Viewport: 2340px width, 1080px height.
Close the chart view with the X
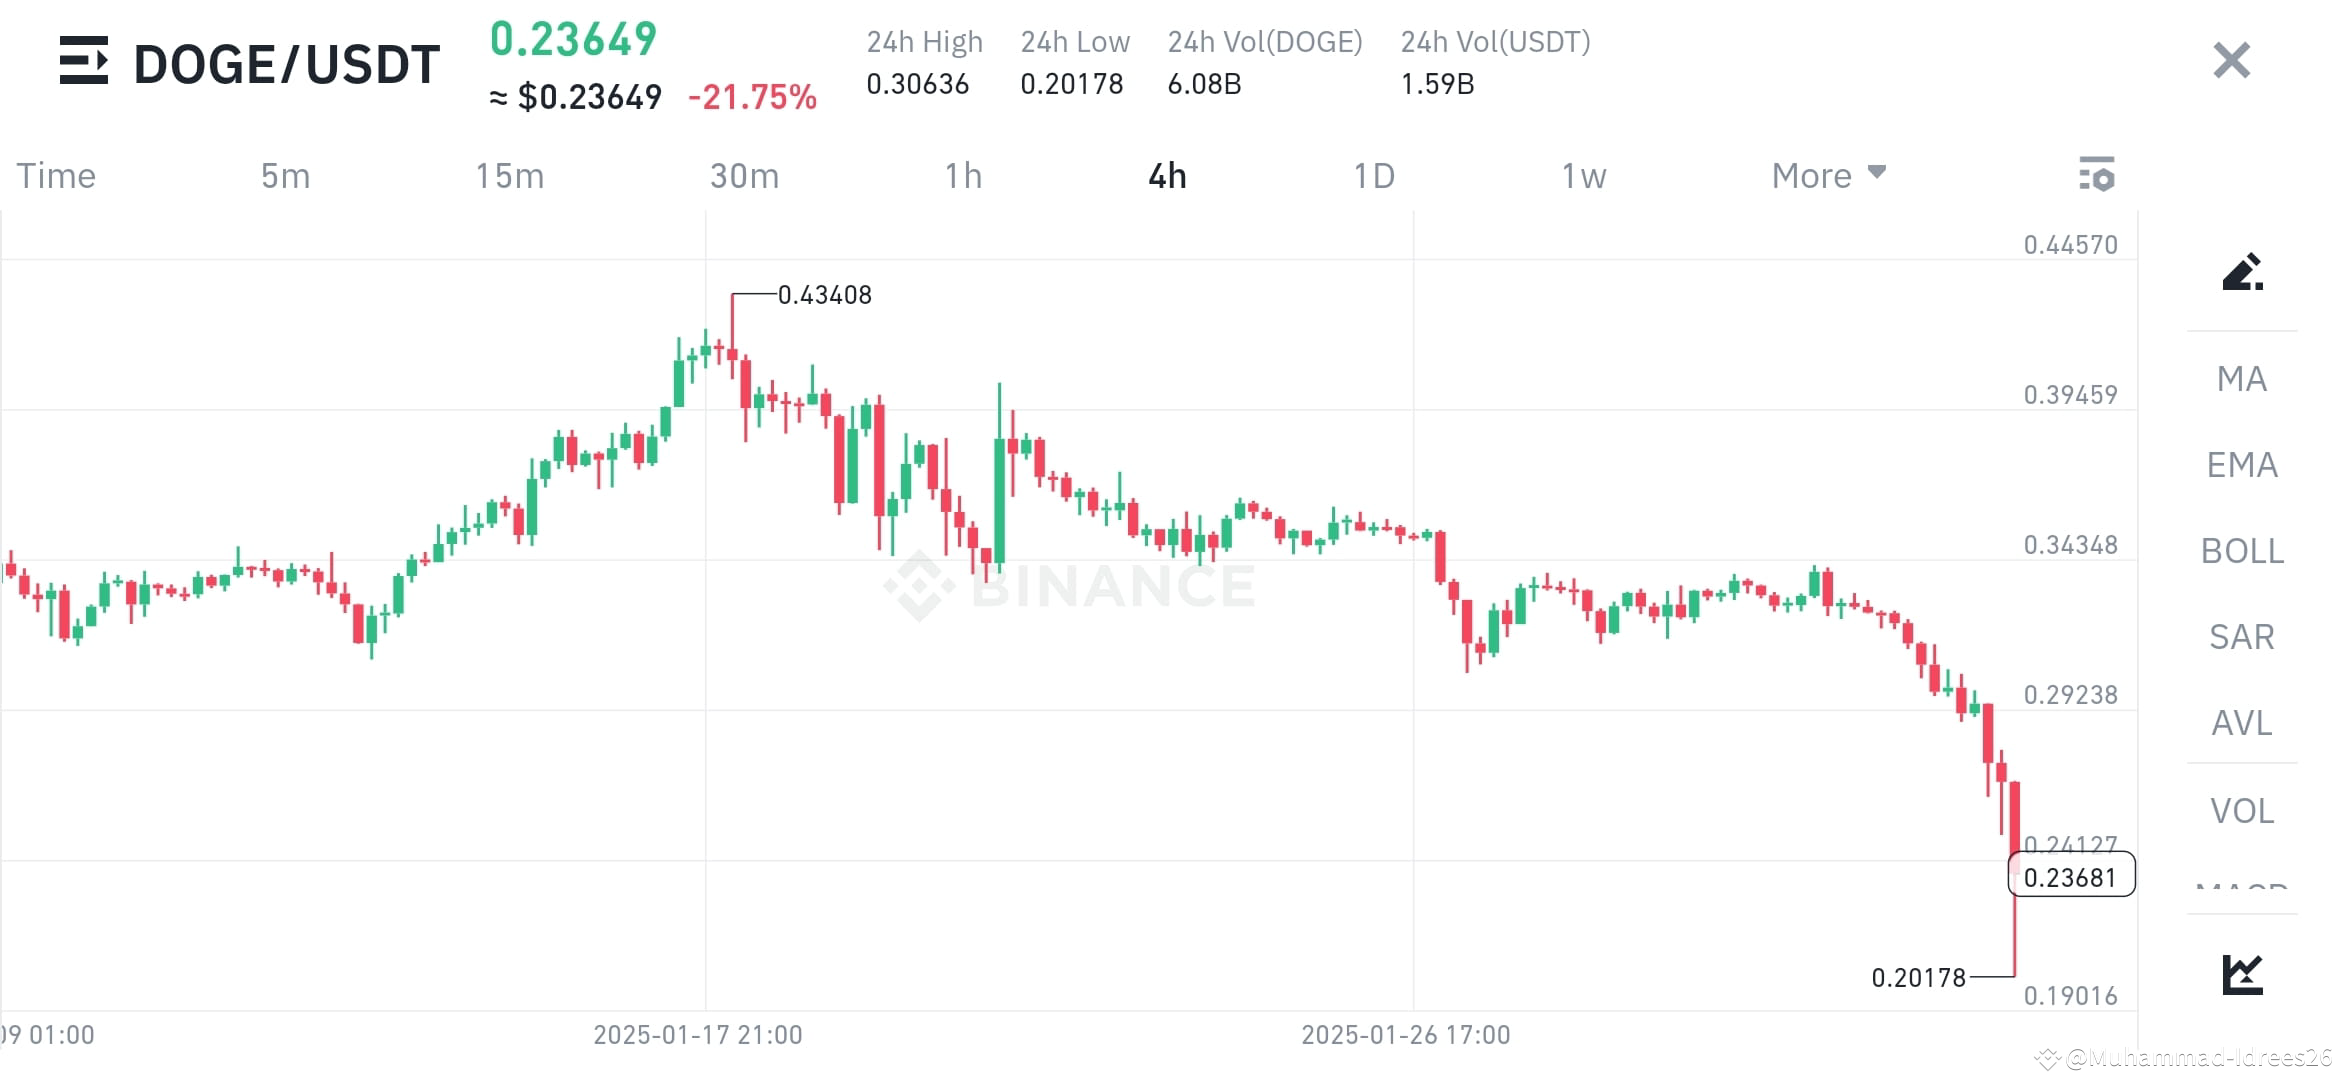(2230, 61)
